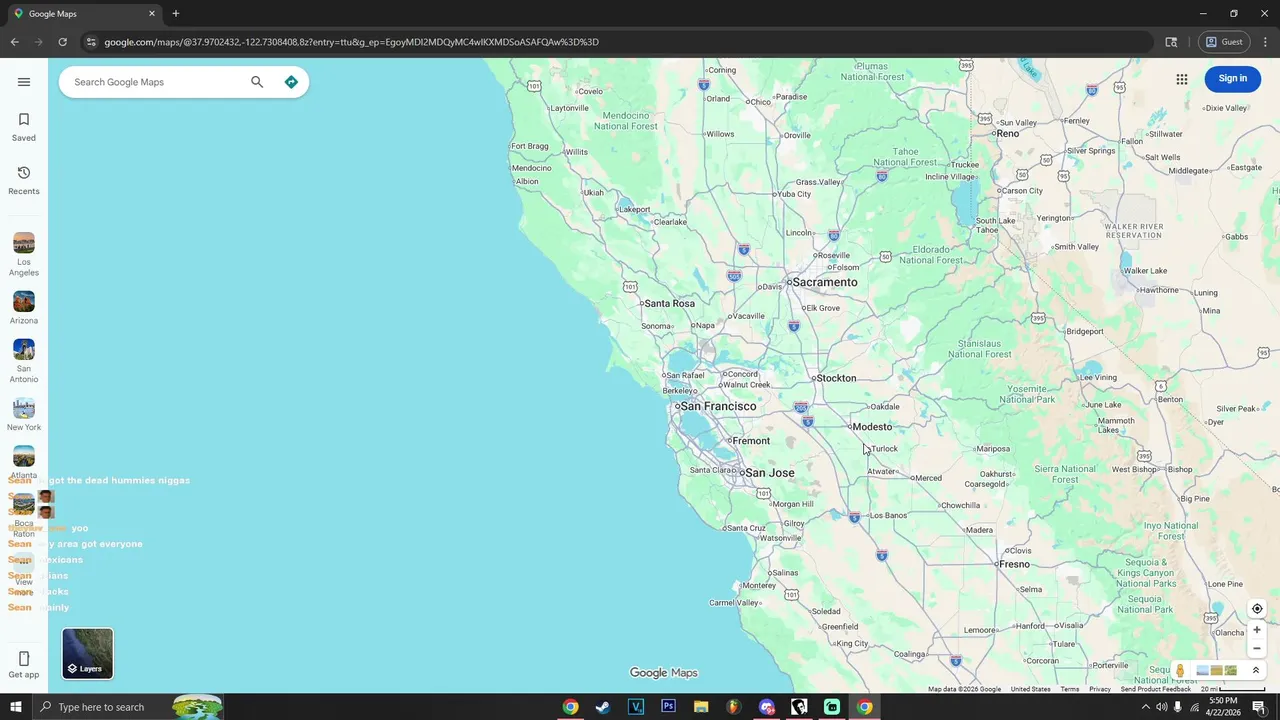Viewport: 1280px width, 720px height.
Task: Click the Monterey city label
Action: click(758, 585)
